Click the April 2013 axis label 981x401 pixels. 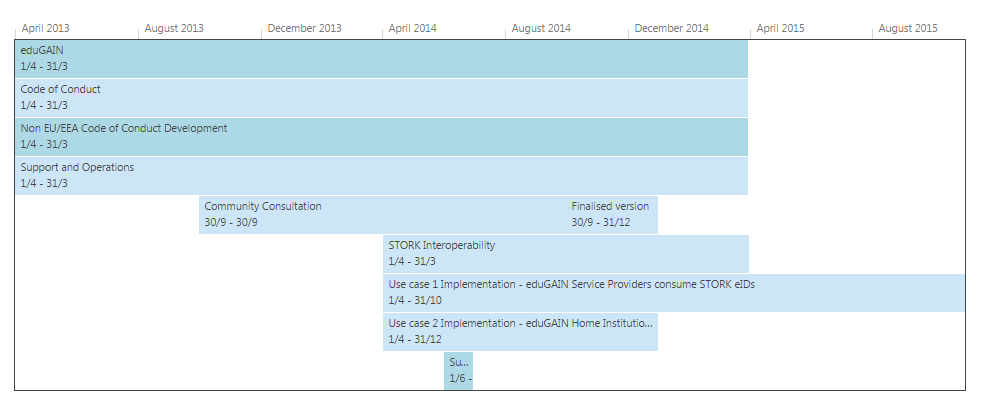46,28
